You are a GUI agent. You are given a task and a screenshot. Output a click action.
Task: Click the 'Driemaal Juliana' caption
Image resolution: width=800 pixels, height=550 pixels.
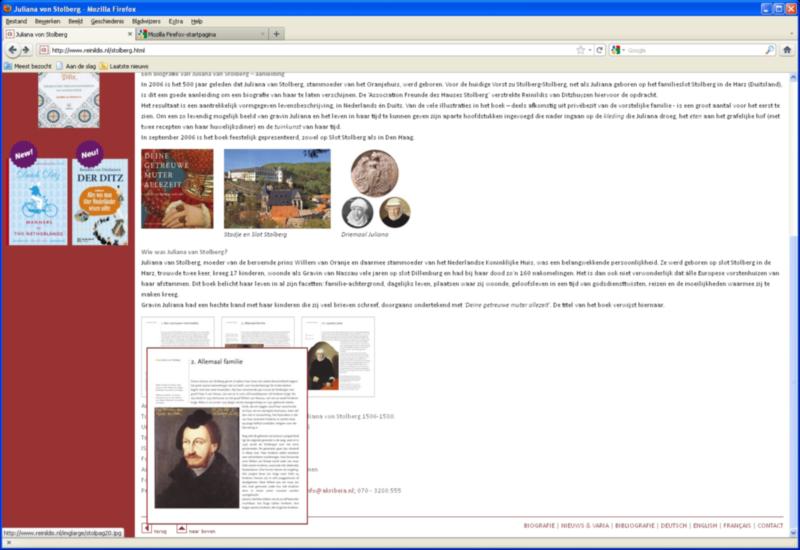tap(364, 235)
